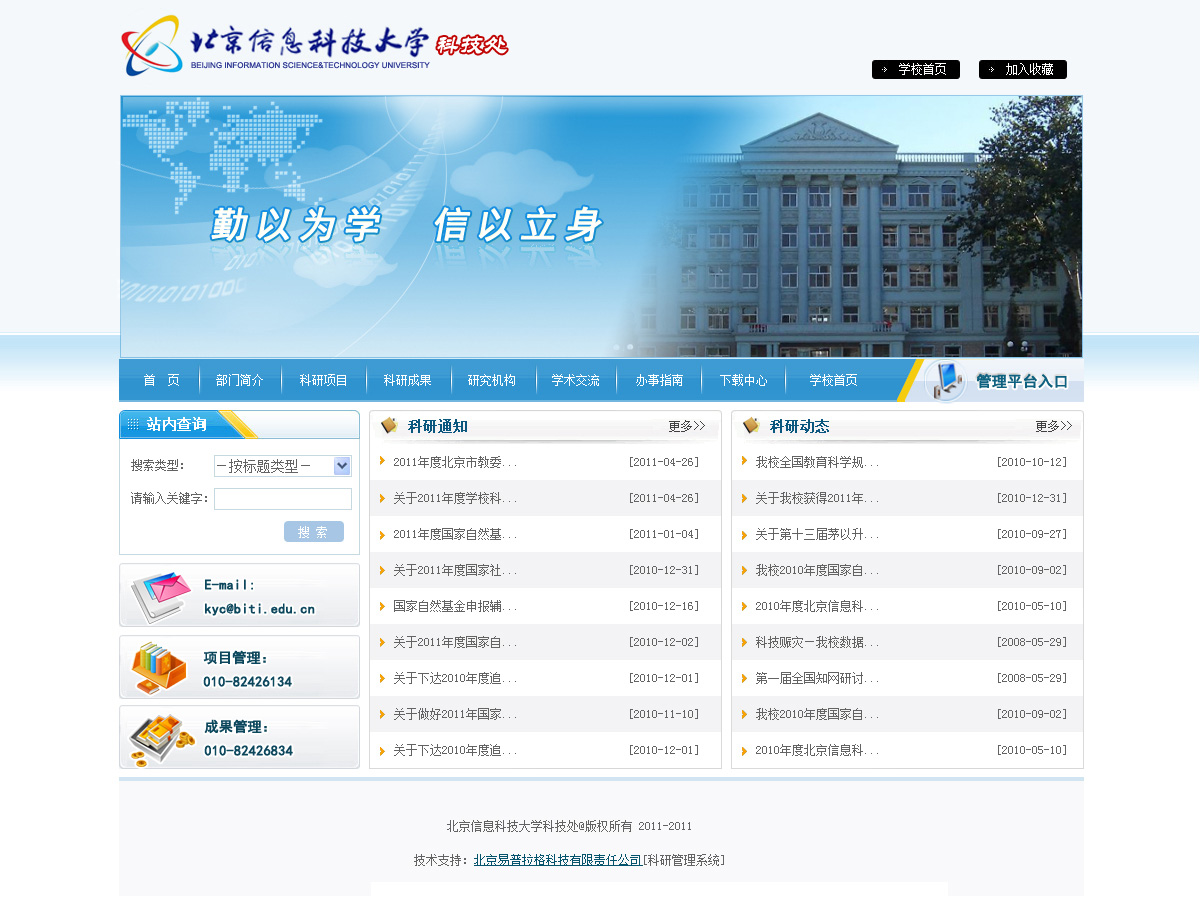Expand 更多 in the 科研动态 panel
This screenshot has height=901, width=1200.
coord(1054,426)
